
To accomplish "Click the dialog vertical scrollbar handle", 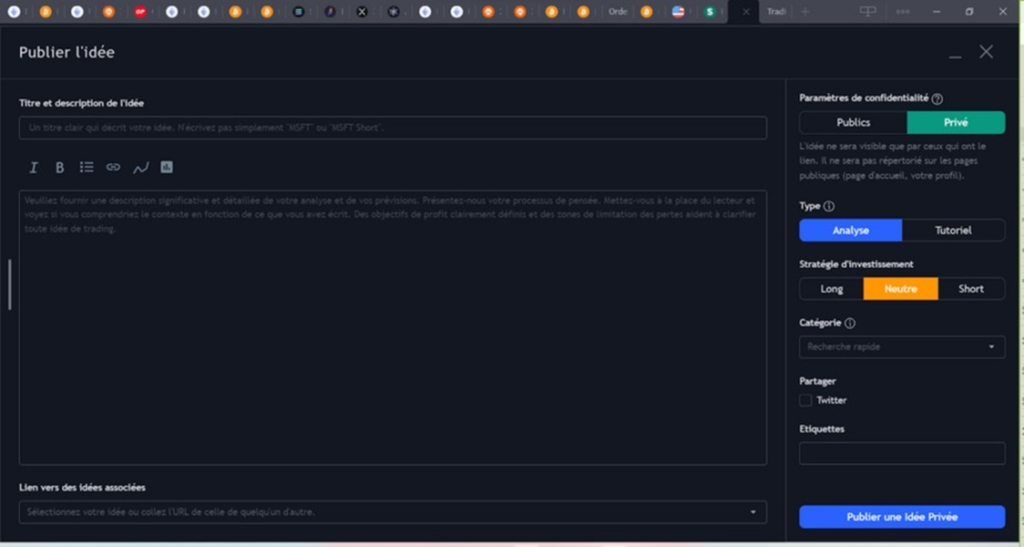I will 9,285.
